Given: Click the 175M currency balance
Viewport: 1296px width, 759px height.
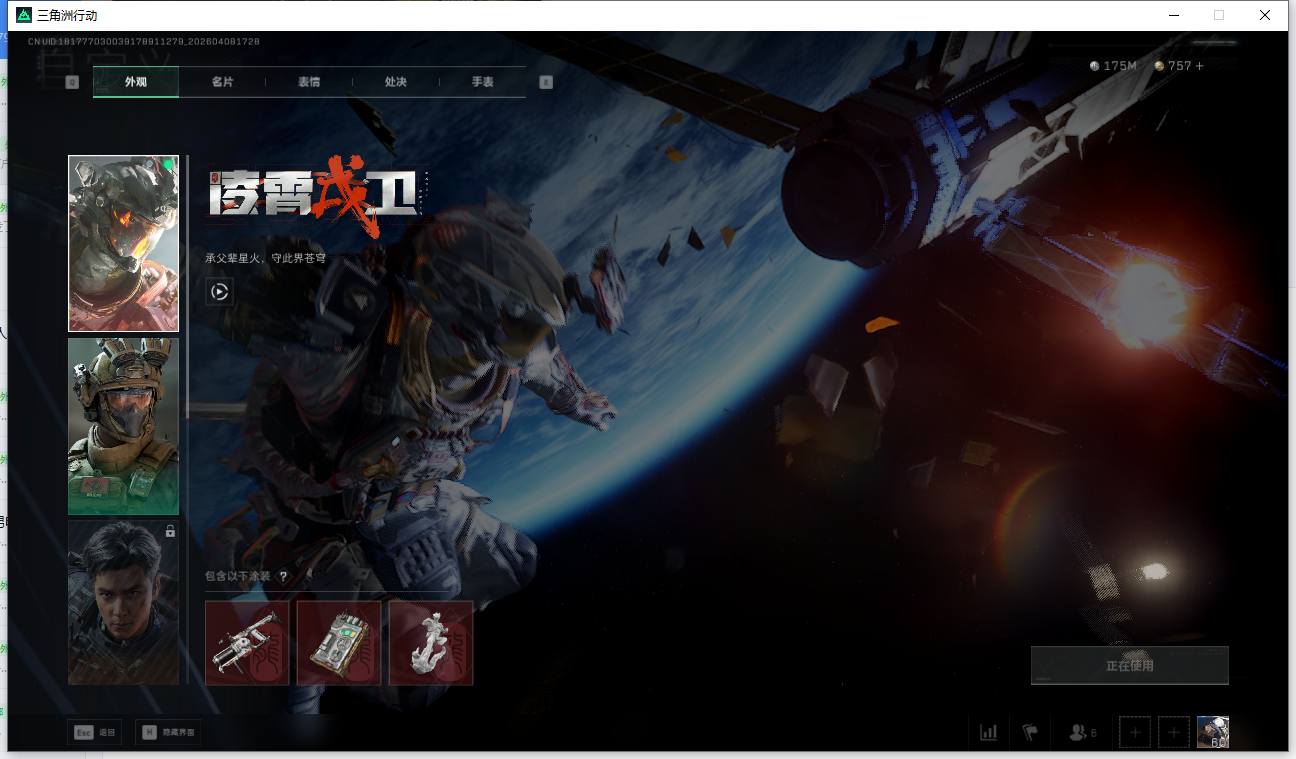Looking at the screenshot, I should coord(1114,66).
